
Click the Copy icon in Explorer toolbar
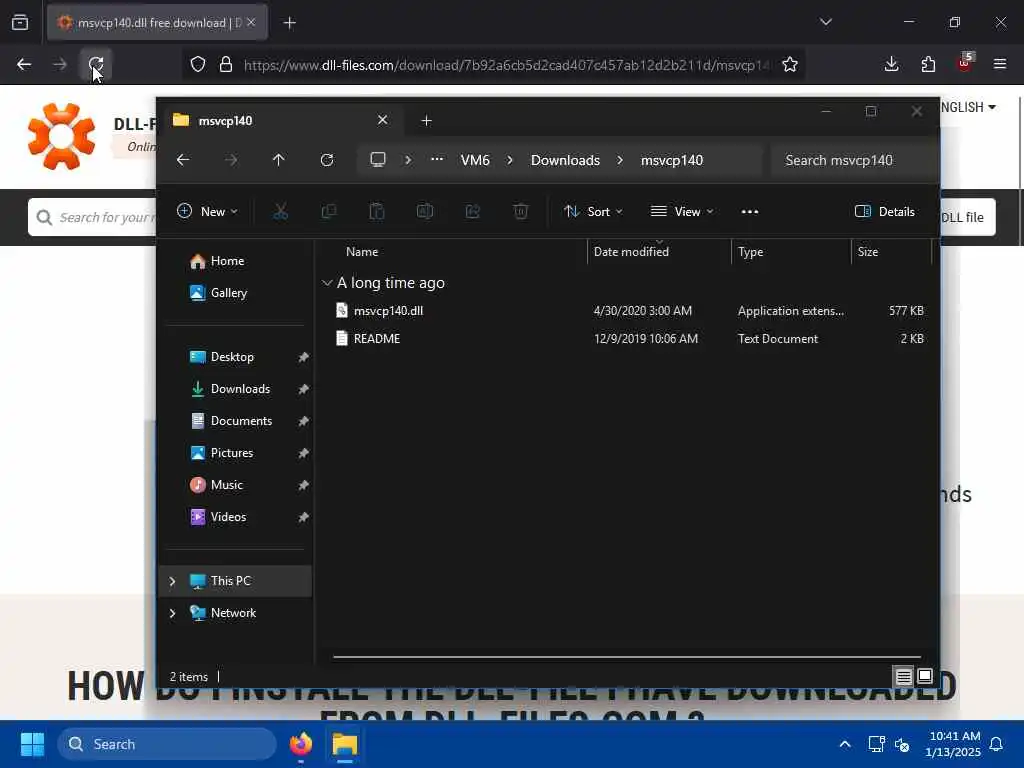[328, 212]
